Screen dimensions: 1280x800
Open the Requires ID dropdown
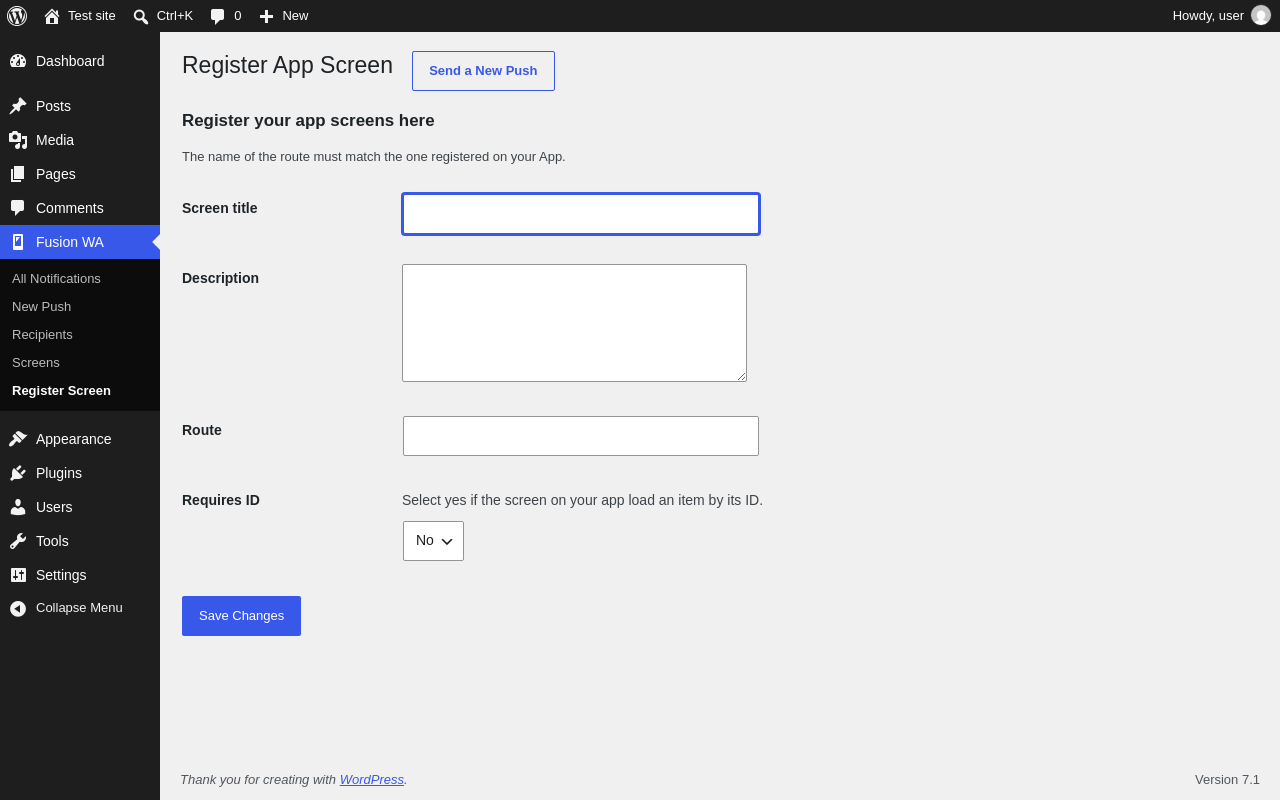[x=433, y=541]
